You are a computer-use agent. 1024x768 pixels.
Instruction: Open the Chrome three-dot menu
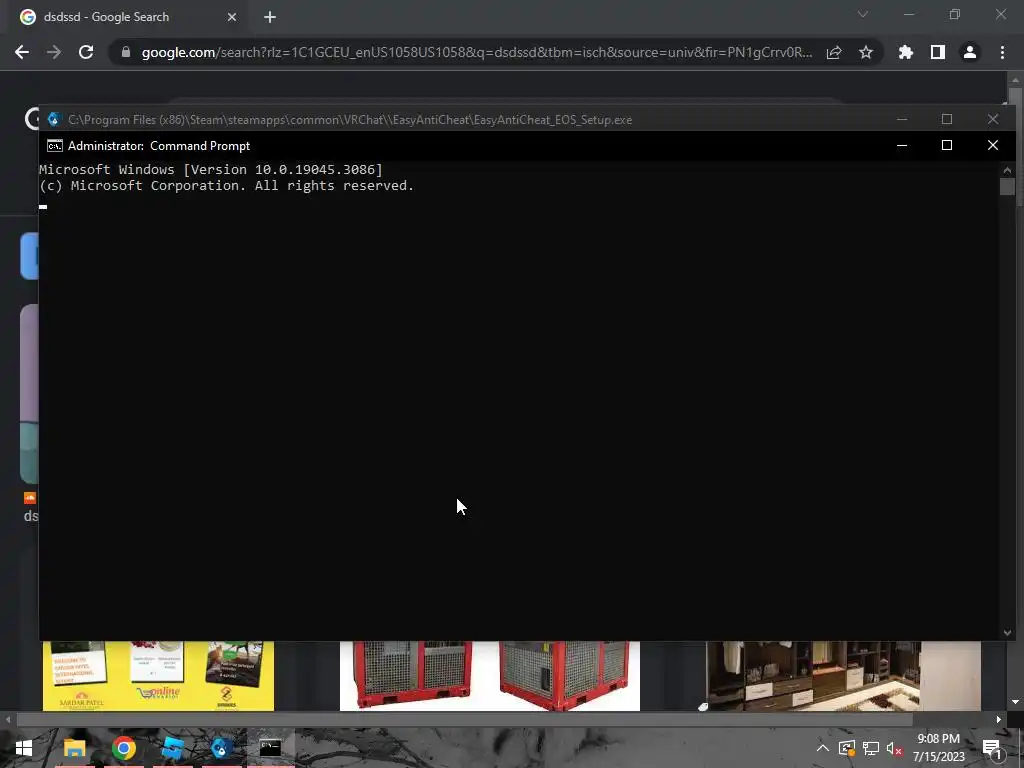[x=1002, y=52]
